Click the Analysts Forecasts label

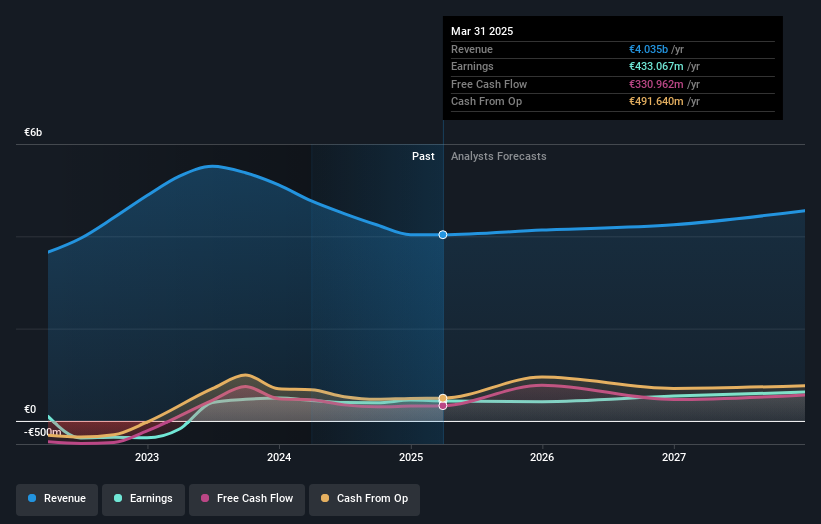498,156
